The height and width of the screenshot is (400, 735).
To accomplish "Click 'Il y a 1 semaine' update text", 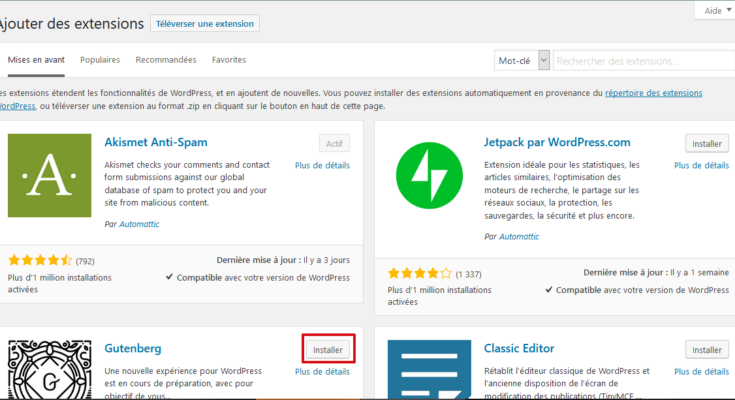I will pyautogui.click(x=699, y=272).
